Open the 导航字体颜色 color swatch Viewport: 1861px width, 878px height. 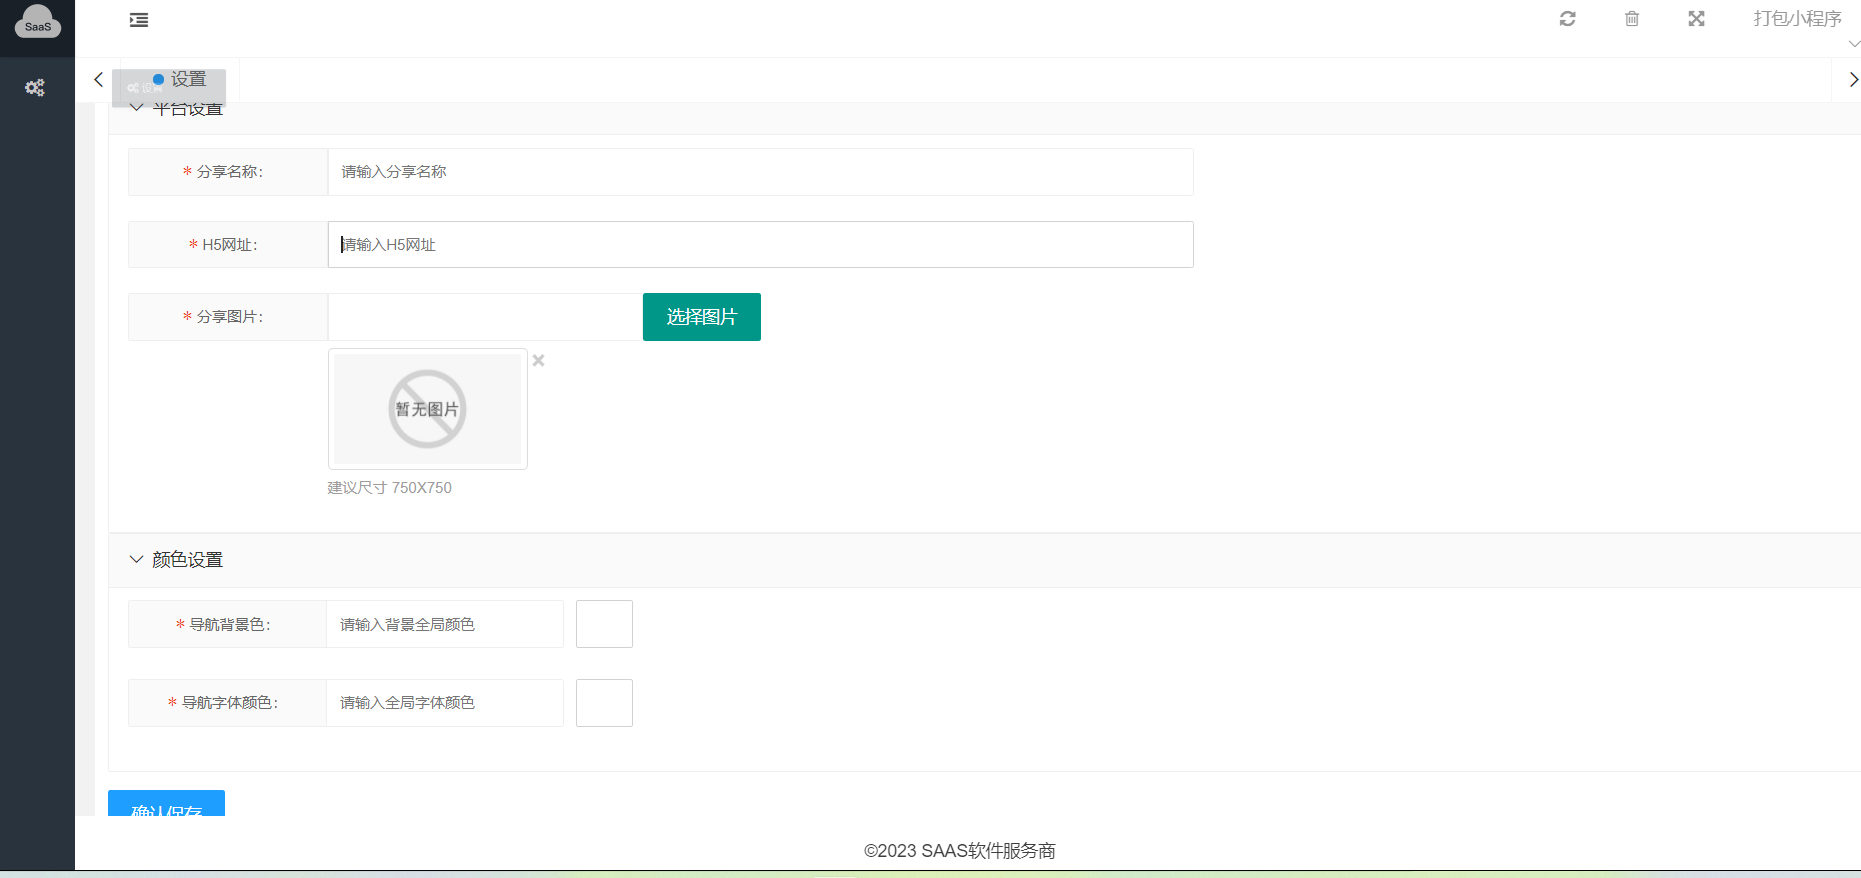pyautogui.click(x=604, y=703)
